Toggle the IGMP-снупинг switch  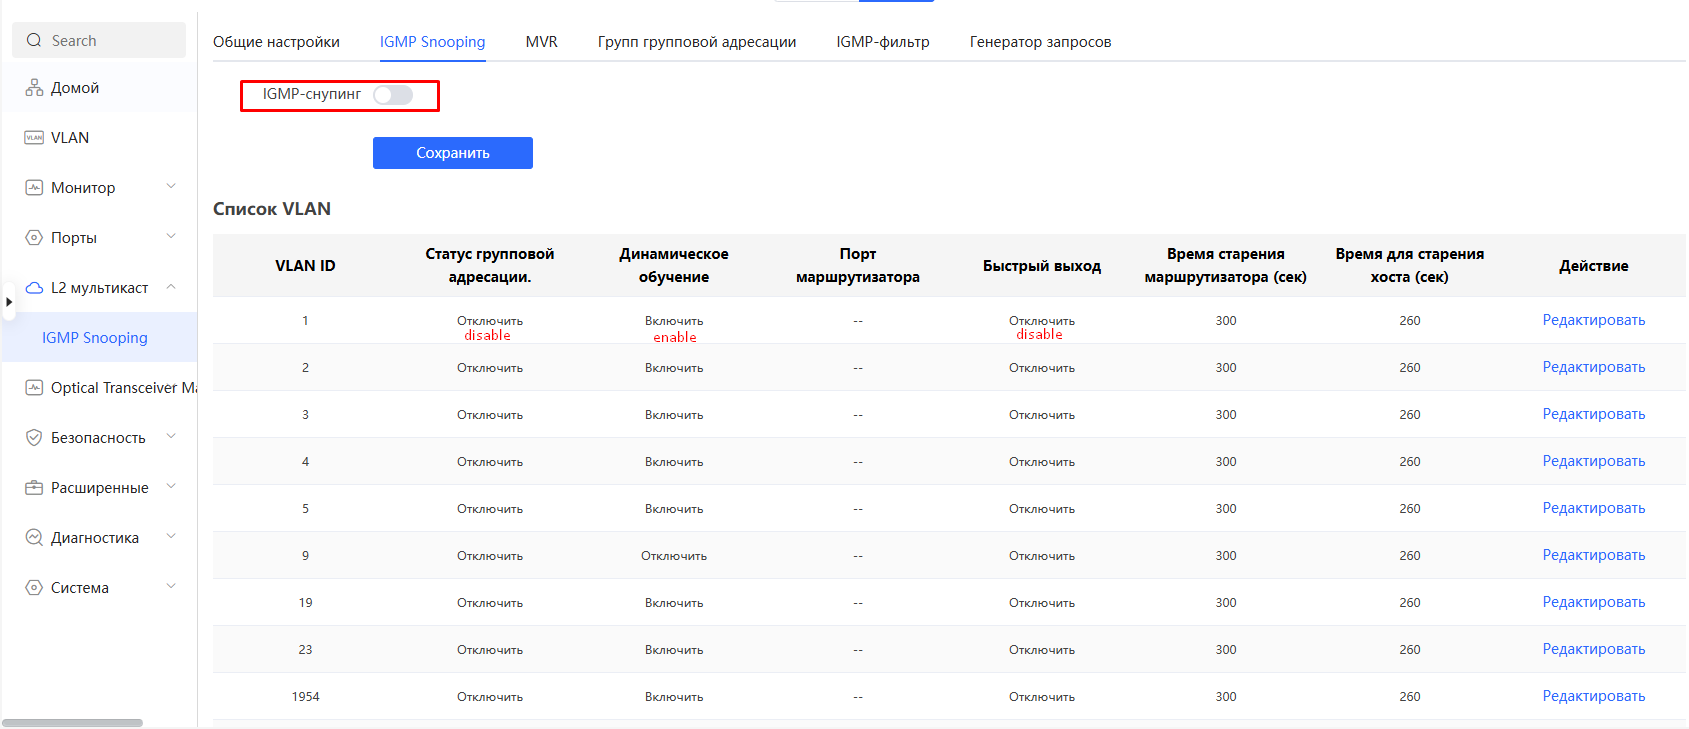[393, 95]
